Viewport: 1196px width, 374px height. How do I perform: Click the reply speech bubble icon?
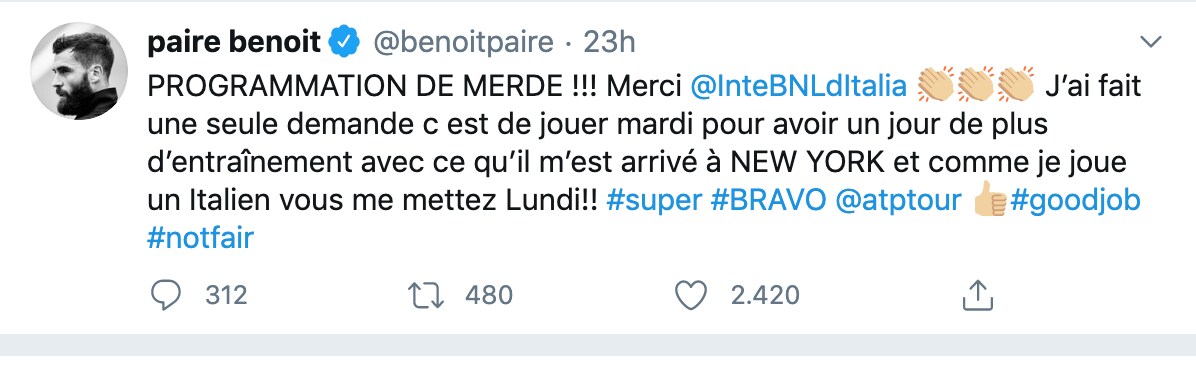click(165, 295)
